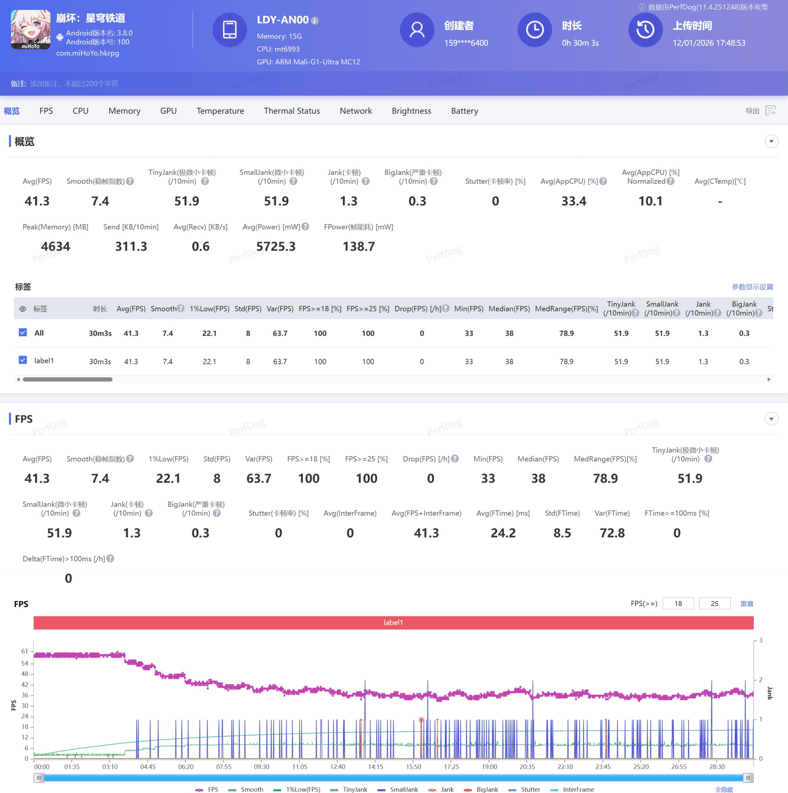Screen dimensions: 788x793
Task: Click the creator user avatar icon
Action: pos(416,30)
